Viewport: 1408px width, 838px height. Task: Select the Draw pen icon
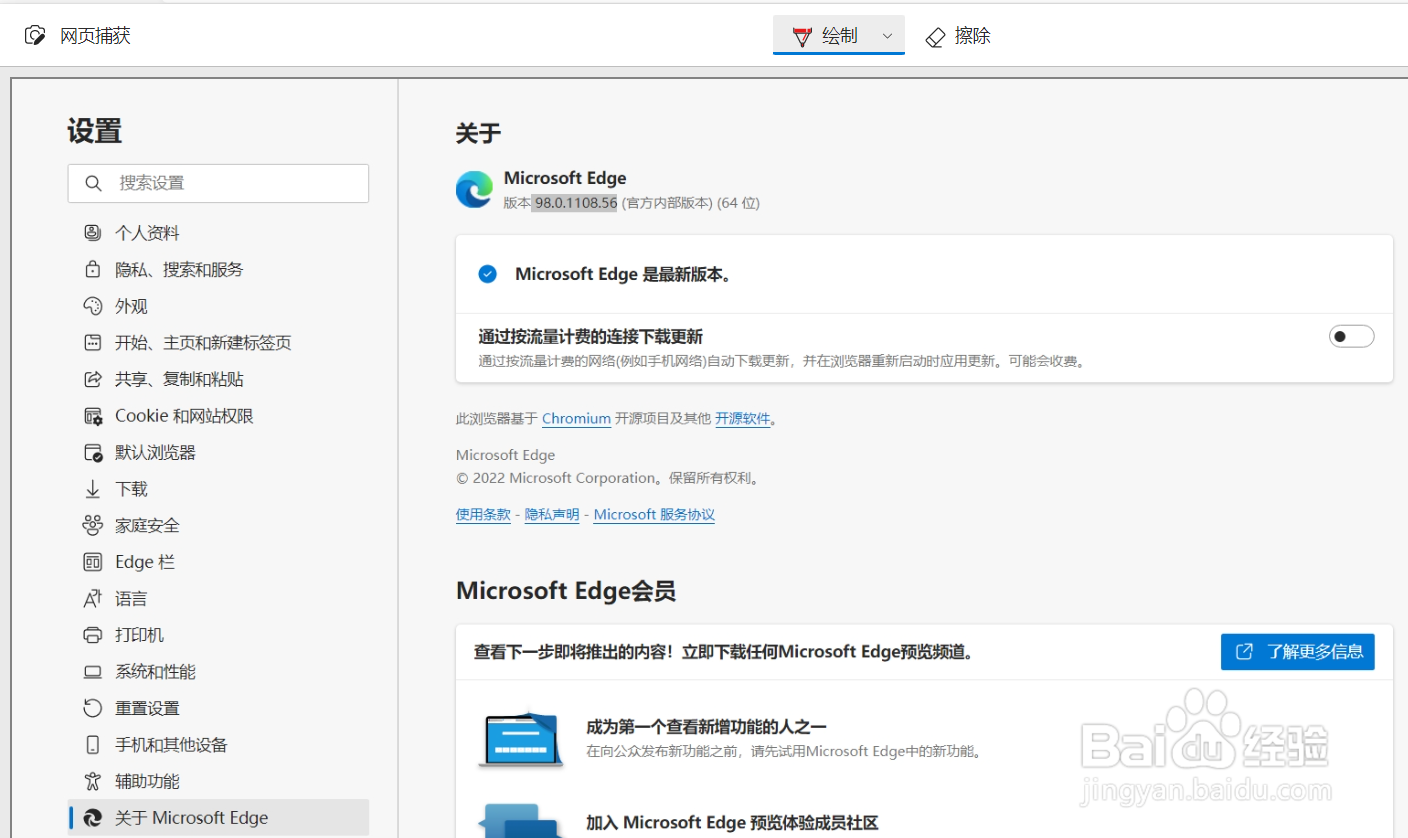801,37
